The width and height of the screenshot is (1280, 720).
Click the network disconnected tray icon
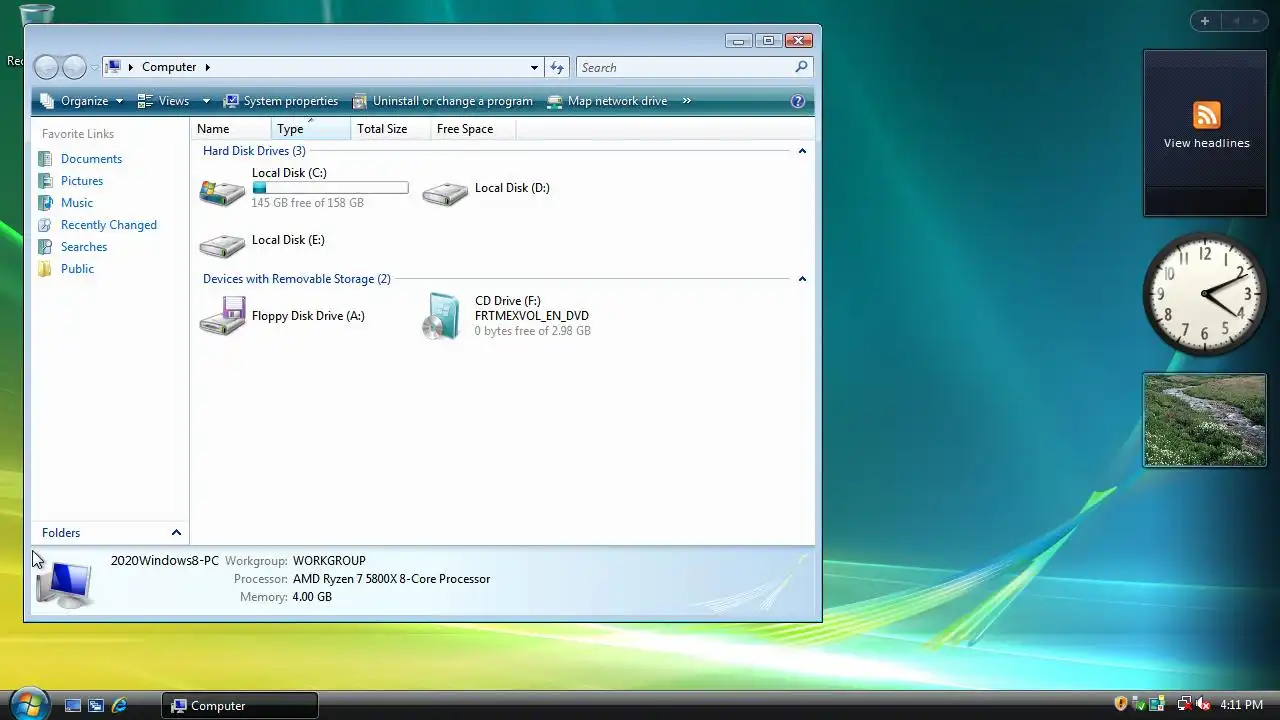1184,704
